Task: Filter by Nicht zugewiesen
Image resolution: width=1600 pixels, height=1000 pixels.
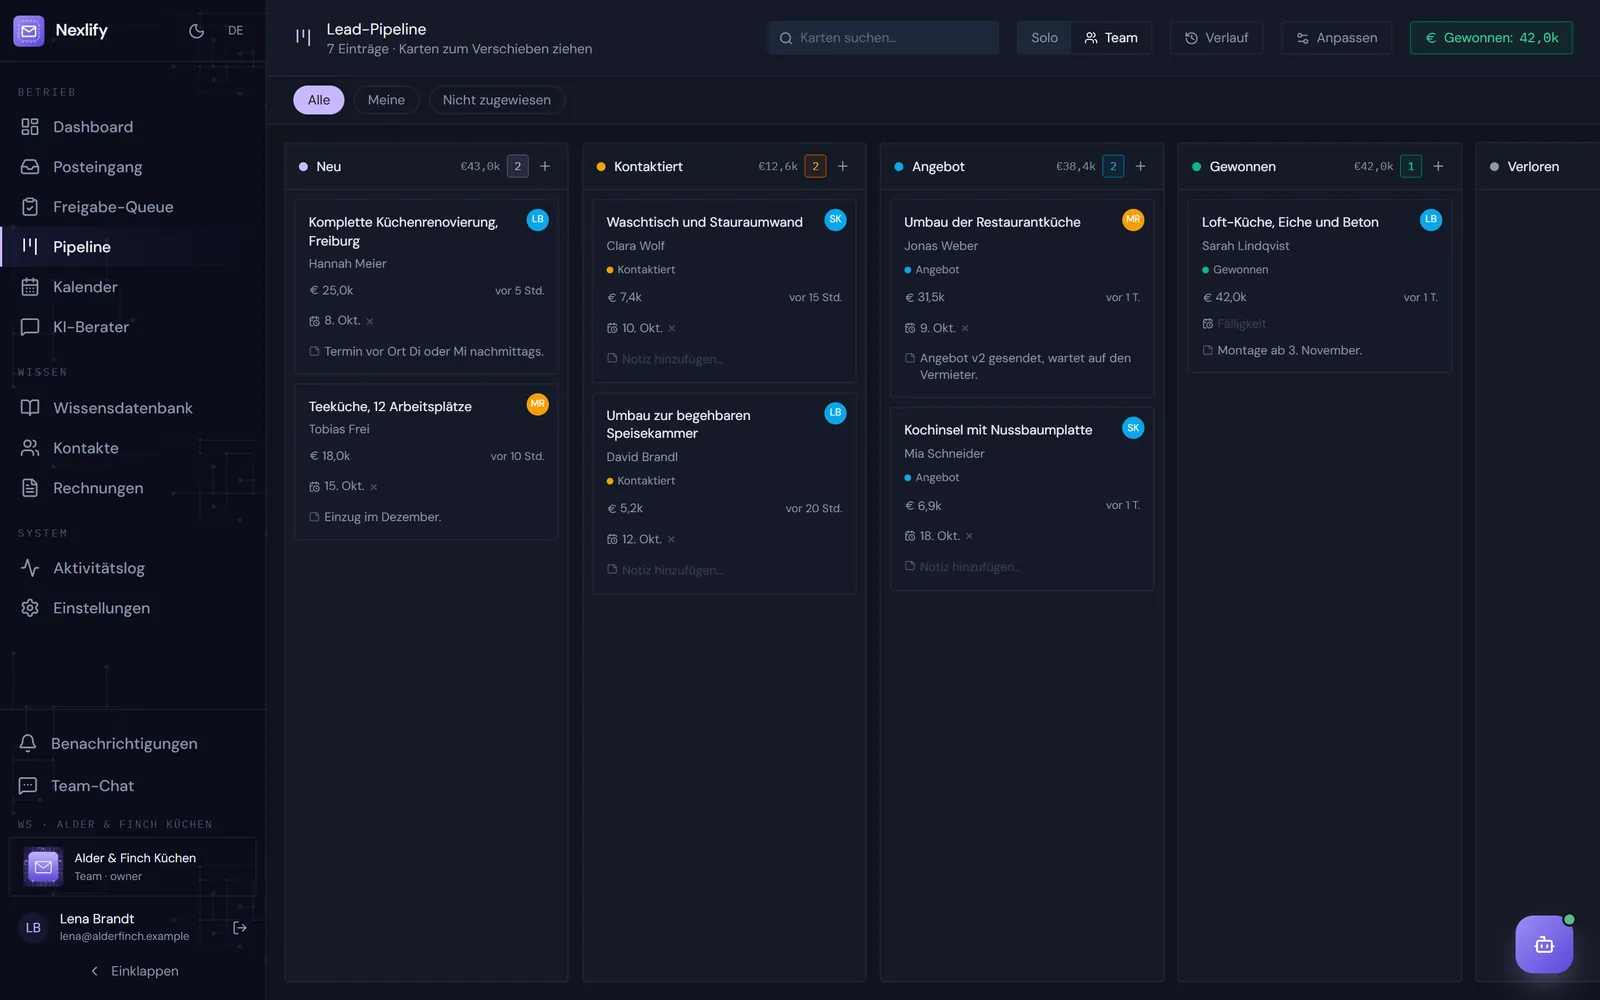Action: (497, 100)
